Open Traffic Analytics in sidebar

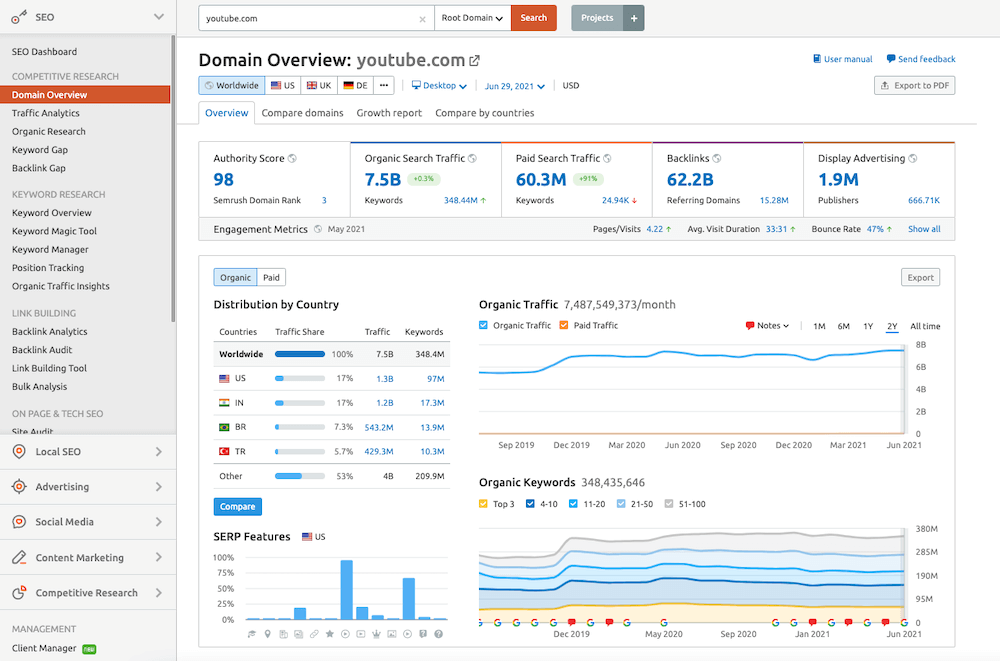click(x=46, y=113)
